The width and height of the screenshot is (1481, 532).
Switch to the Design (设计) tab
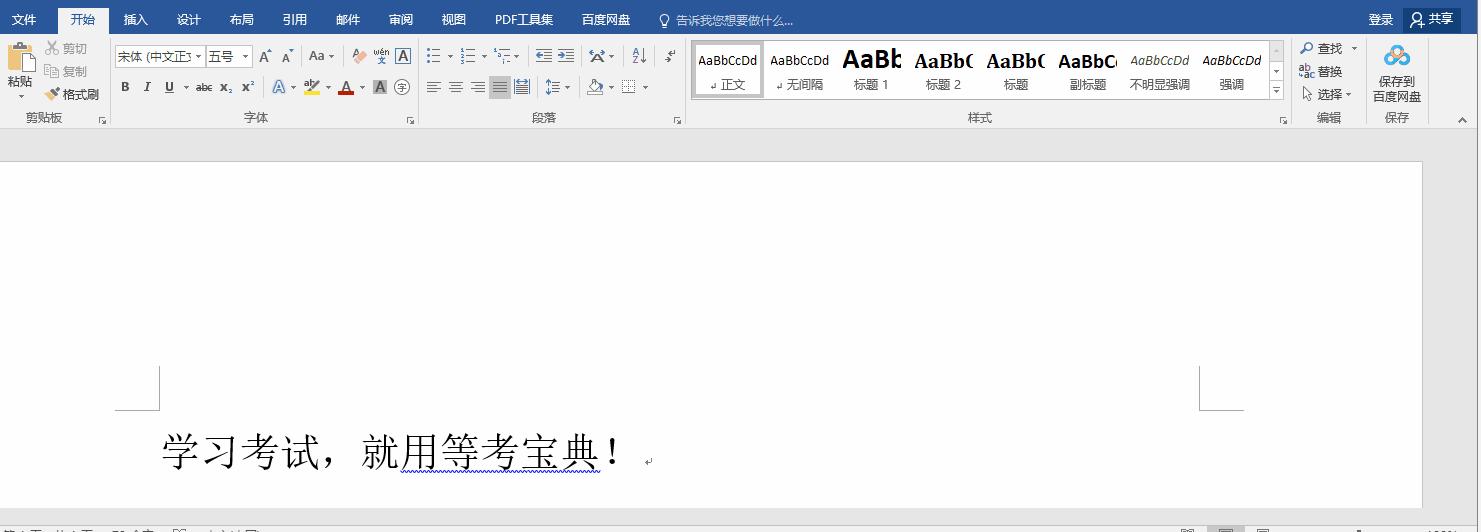coord(188,20)
